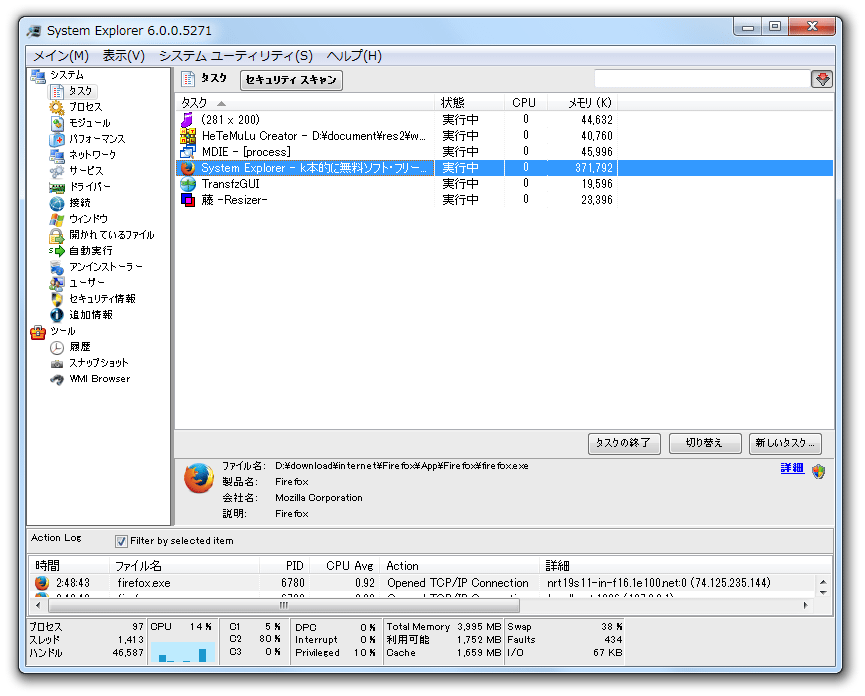Image resolution: width=865 pixels, height=696 pixels.
Task: Click the セキュリティ スキャン button
Action: (291, 80)
